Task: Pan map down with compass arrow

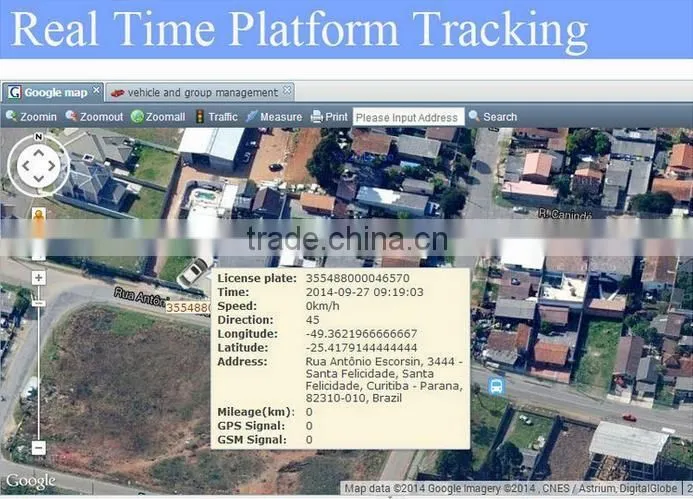Action: pos(38,179)
